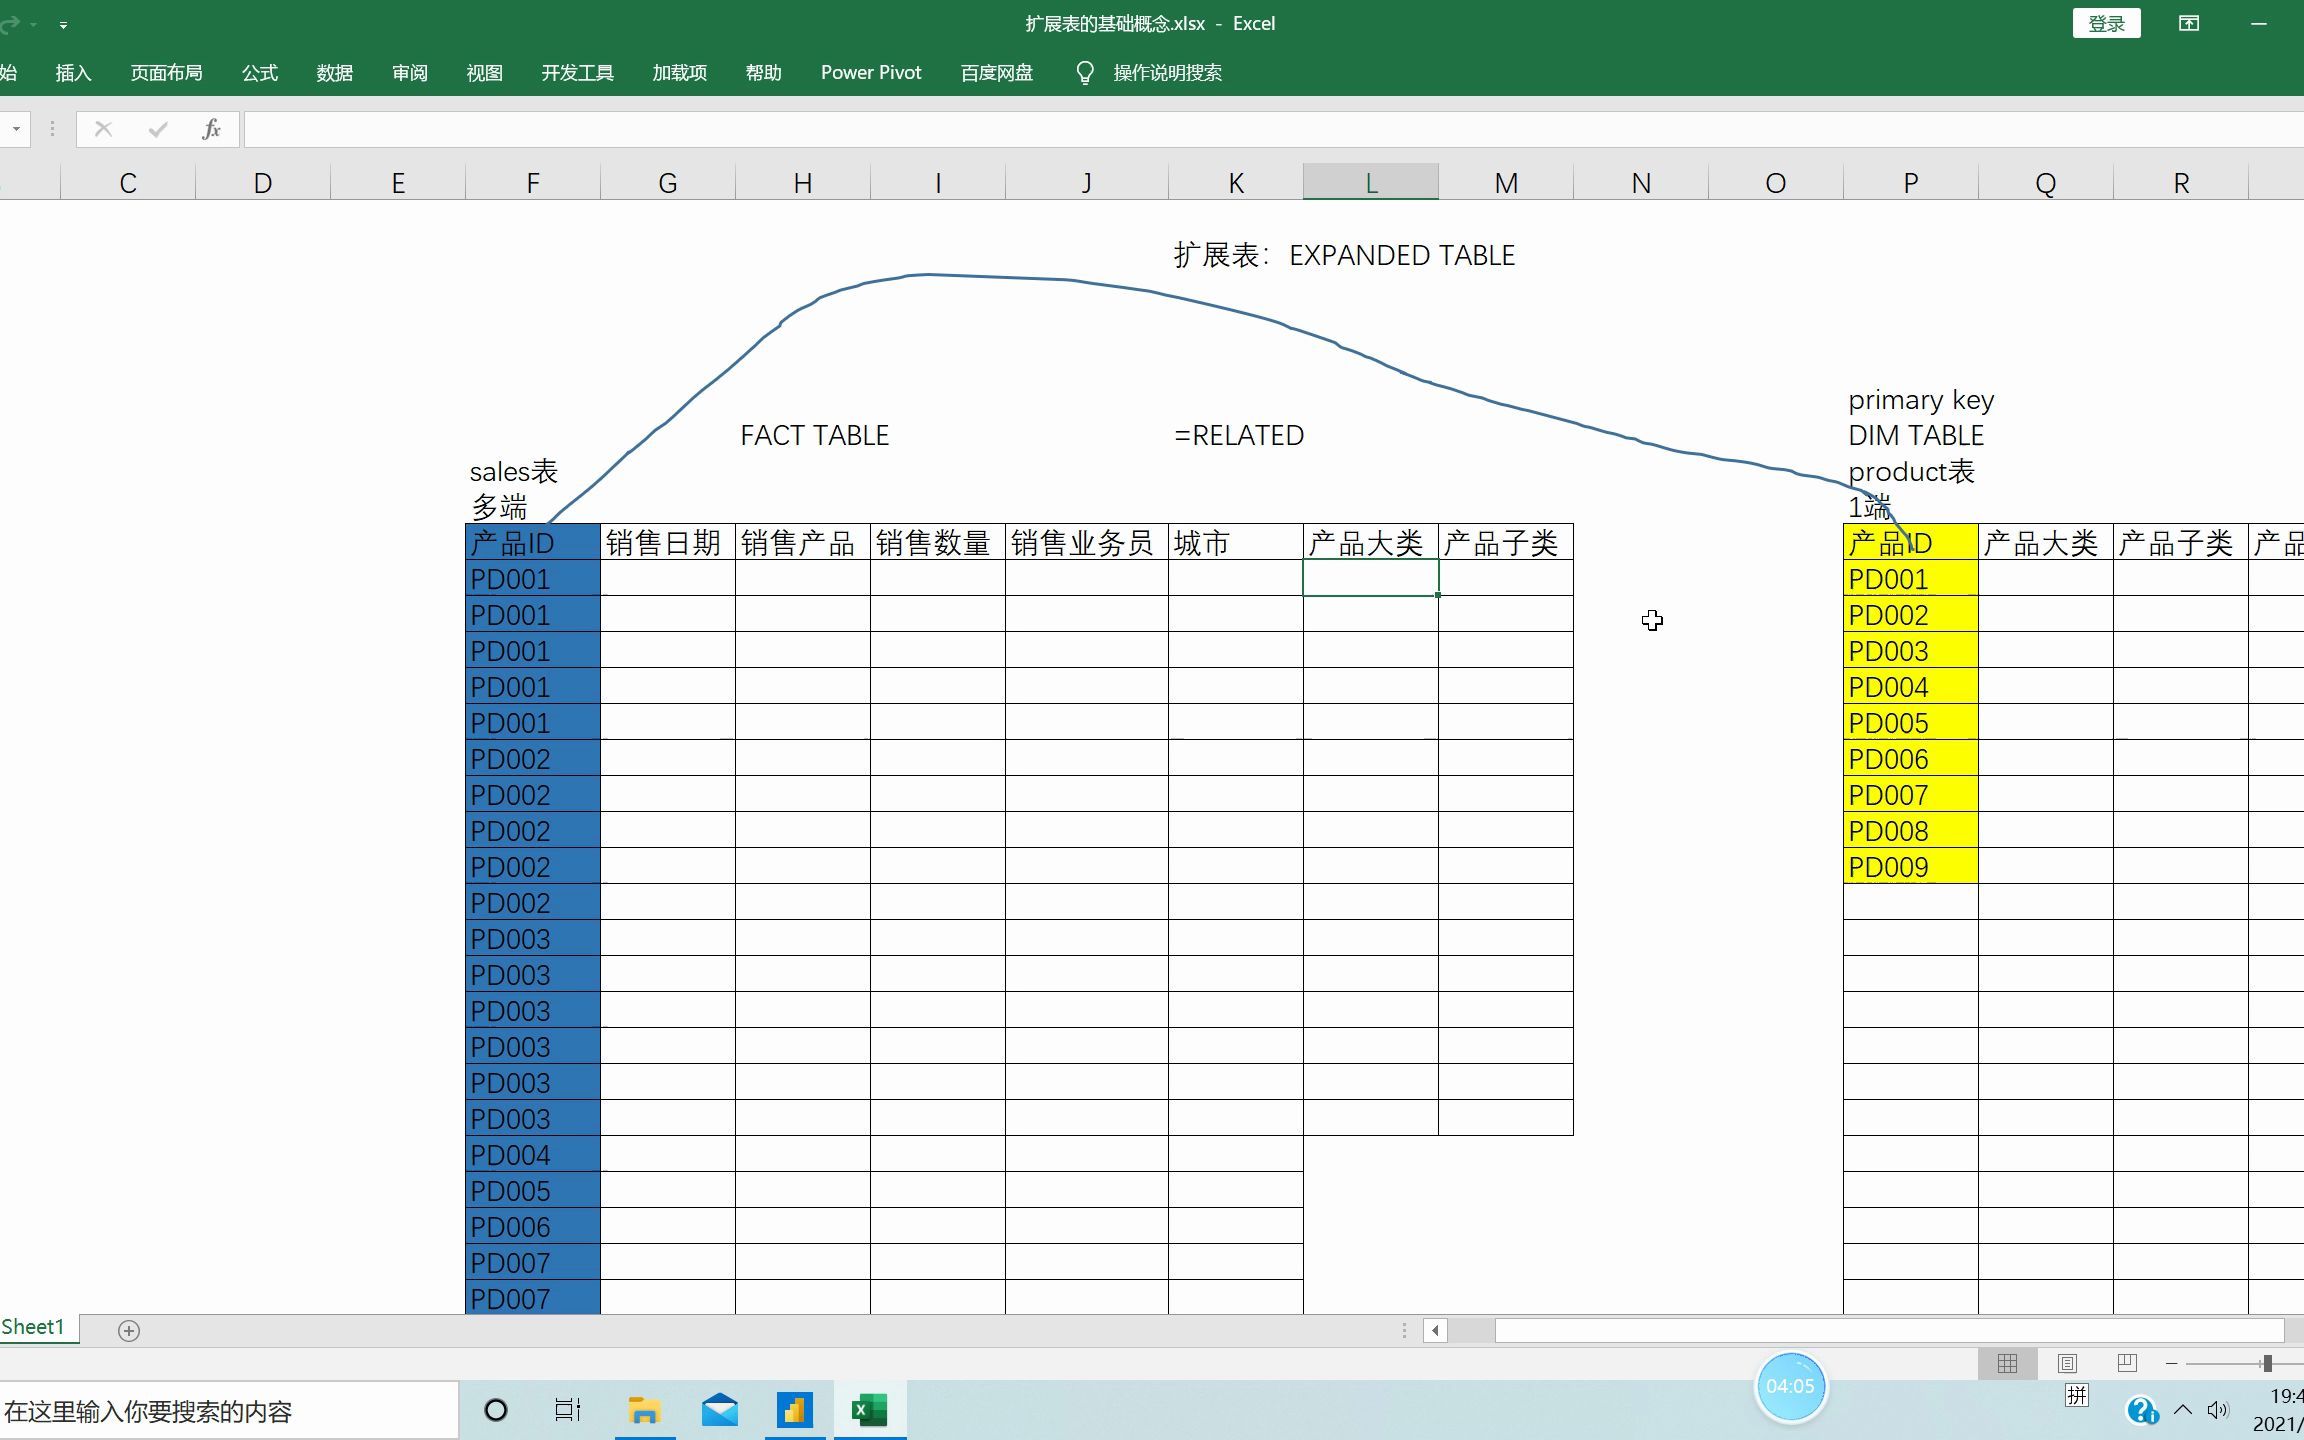
Task: Click the horizontal scrollbar left arrow
Action: (1435, 1330)
